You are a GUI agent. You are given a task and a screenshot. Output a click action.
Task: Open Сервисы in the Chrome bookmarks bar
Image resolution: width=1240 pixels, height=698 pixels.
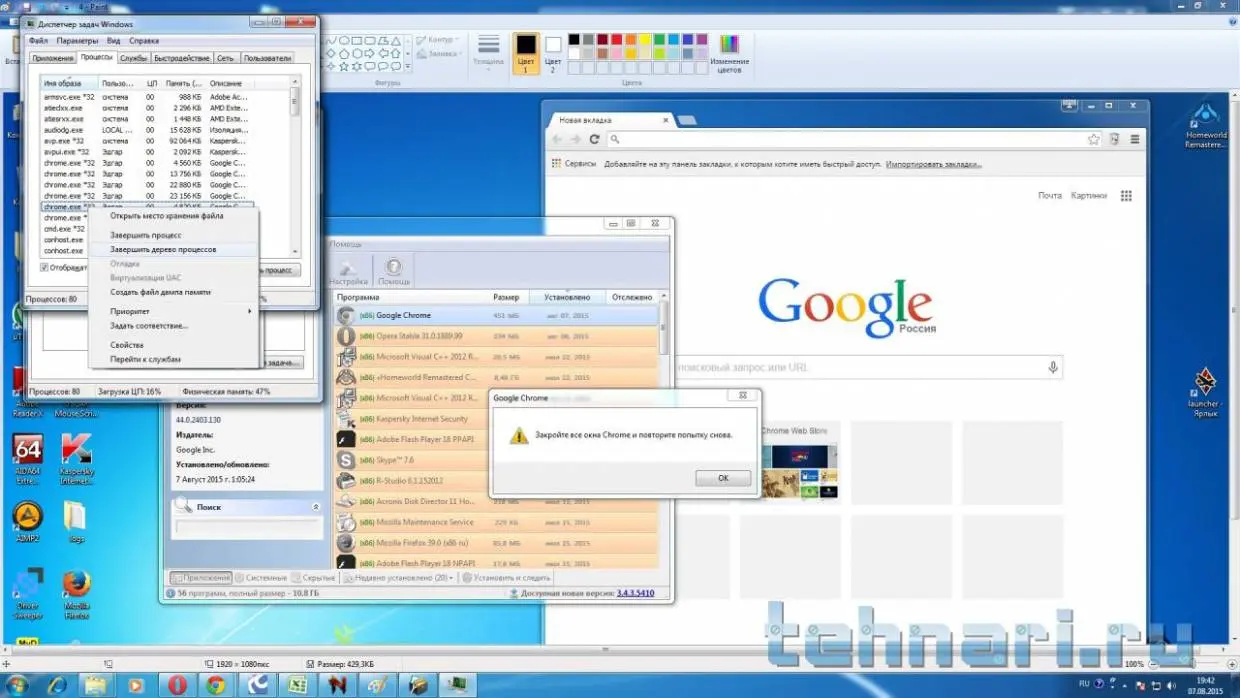click(x=574, y=163)
